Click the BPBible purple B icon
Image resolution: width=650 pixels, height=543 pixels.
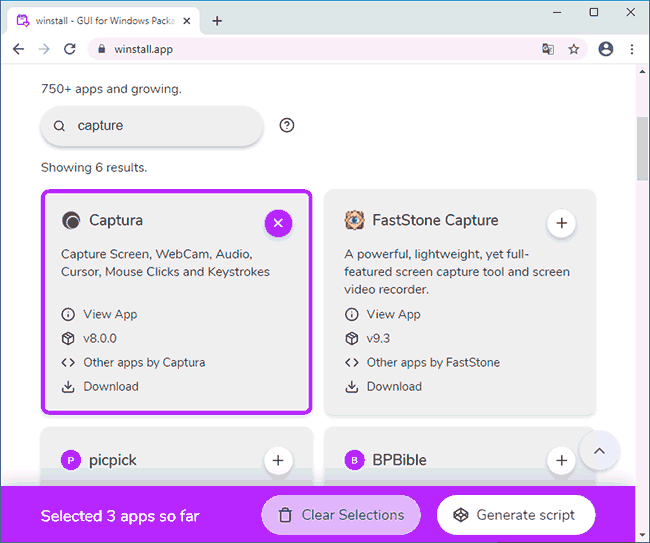354,460
